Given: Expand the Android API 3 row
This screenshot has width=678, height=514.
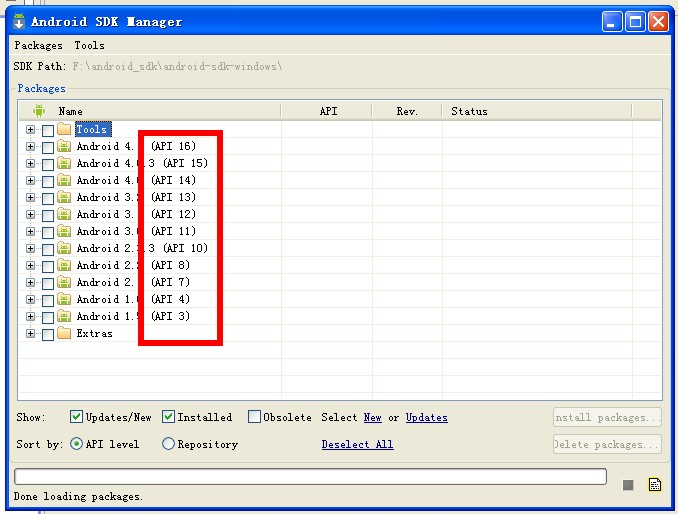Looking at the screenshot, I should (x=30, y=316).
